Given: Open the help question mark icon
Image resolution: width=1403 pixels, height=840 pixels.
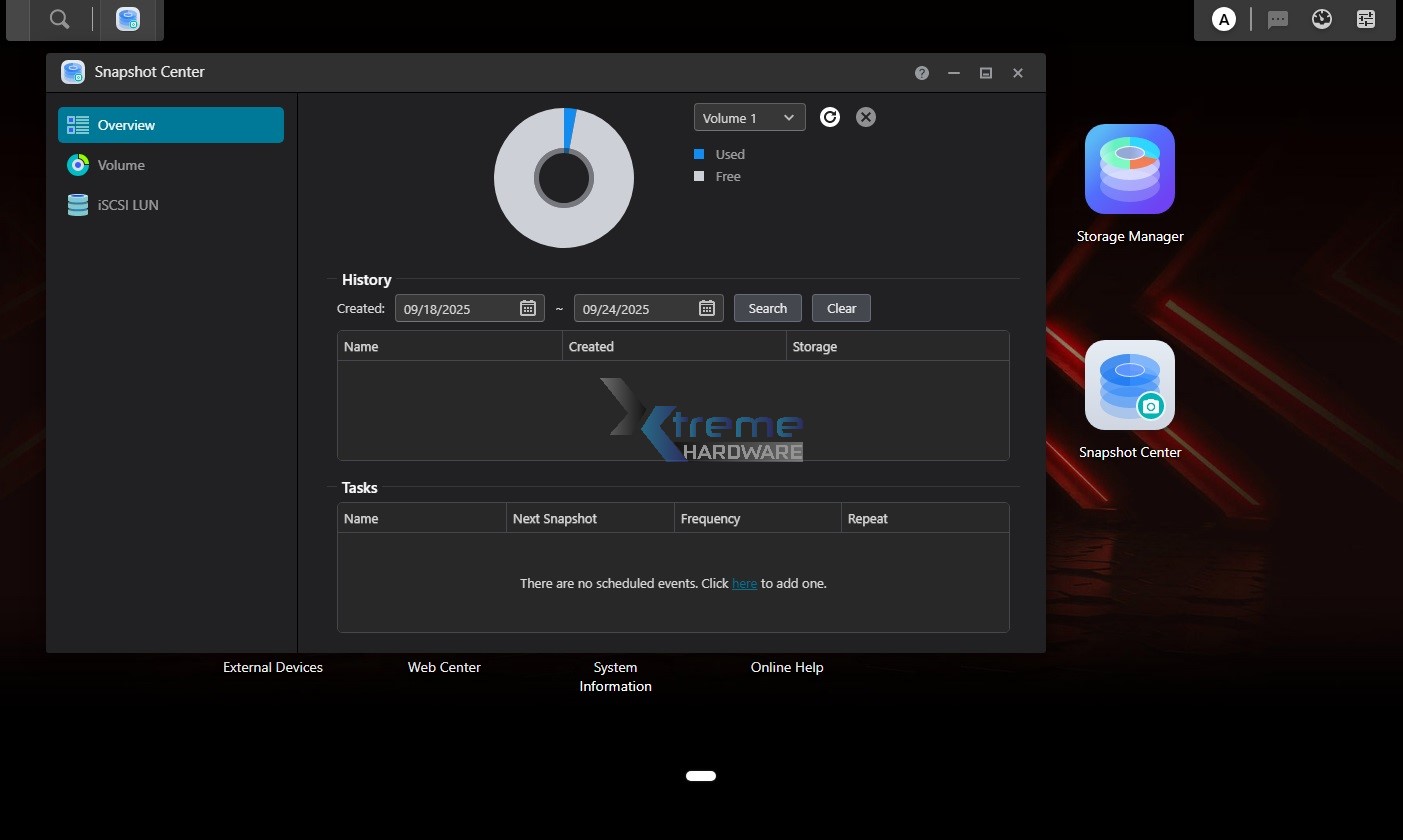Looking at the screenshot, I should pyautogui.click(x=922, y=73).
